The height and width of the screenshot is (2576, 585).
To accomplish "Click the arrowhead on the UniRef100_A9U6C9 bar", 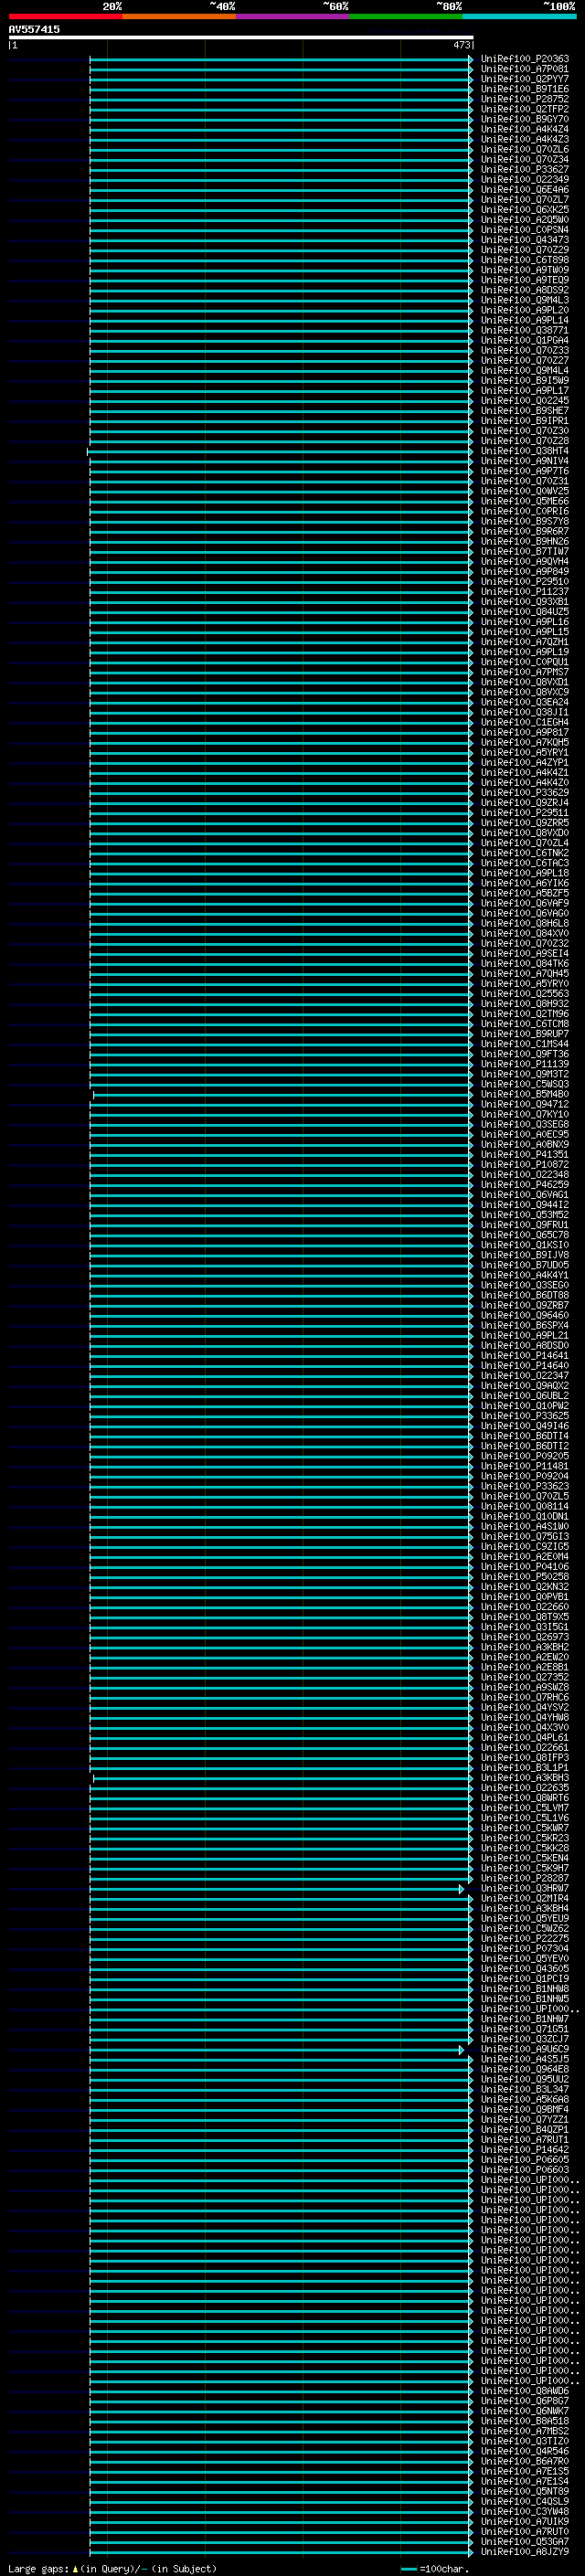I will pos(461,2050).
